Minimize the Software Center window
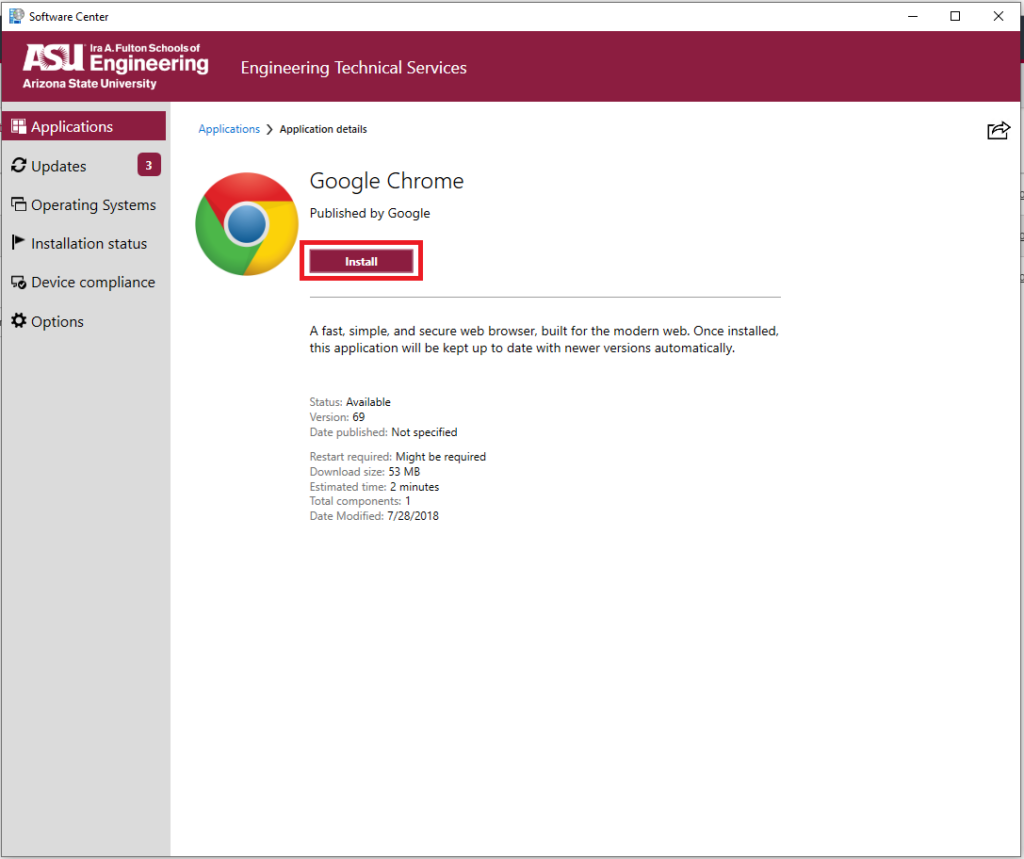 click(x=913, y=16)
